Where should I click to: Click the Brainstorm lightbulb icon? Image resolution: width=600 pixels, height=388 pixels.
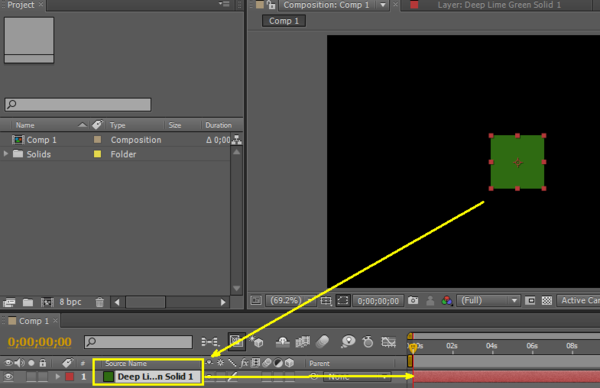pos(348,341)
